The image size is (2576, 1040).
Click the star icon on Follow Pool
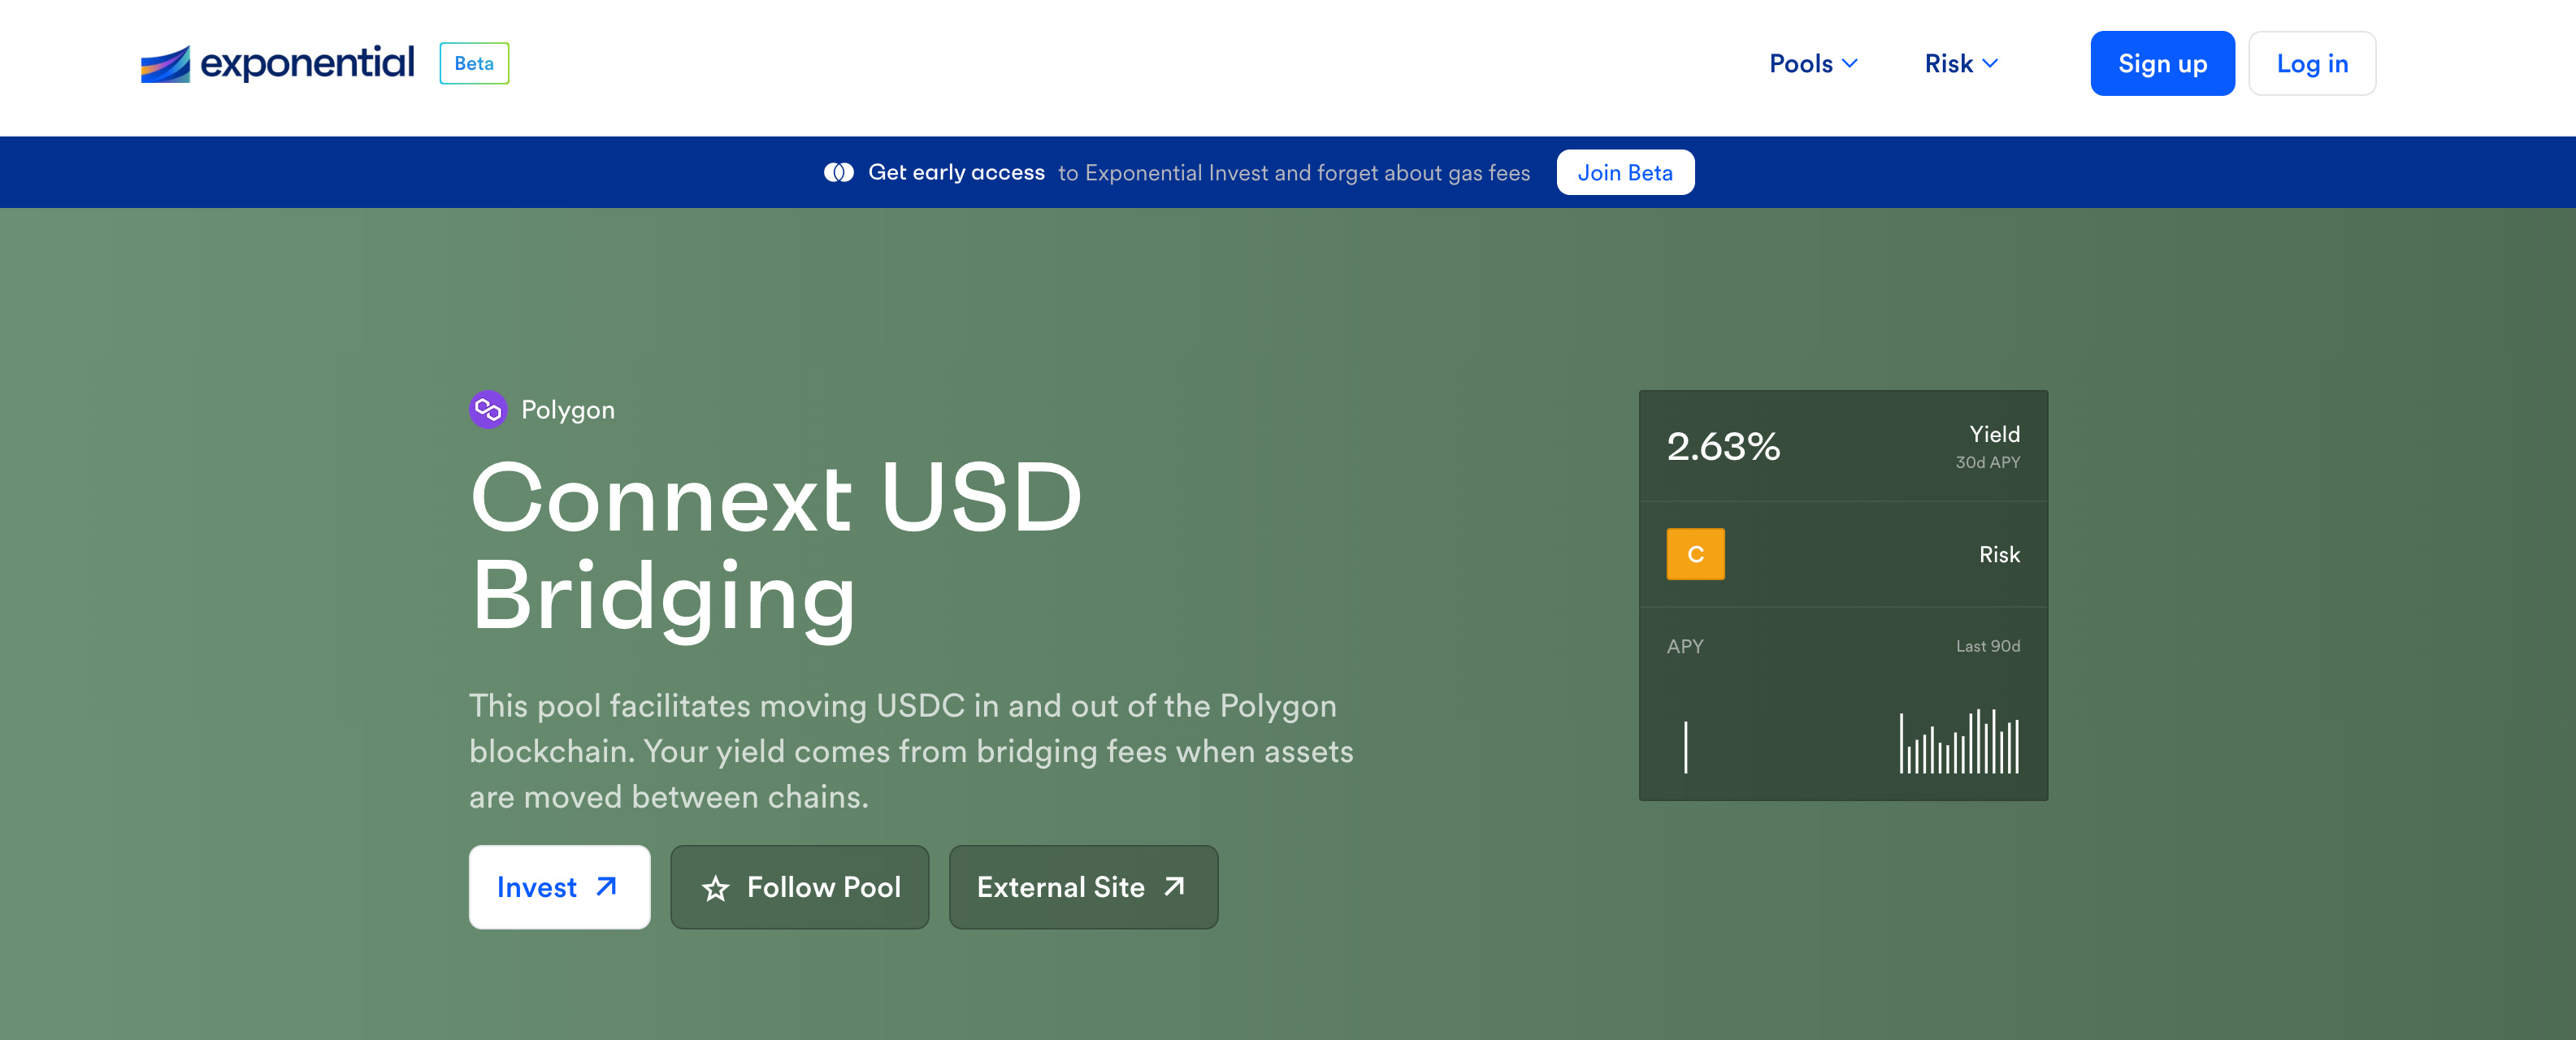(x=715, y=888)
